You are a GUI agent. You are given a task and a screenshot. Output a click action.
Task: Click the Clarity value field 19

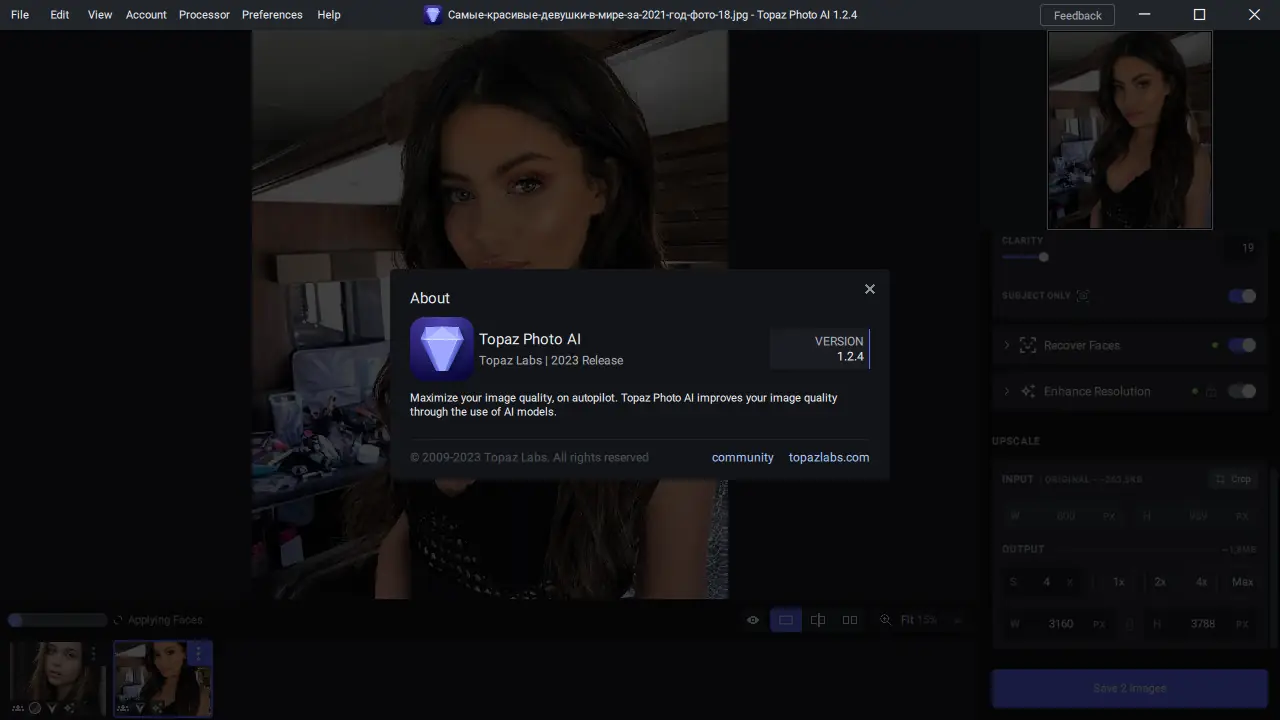point(1242,248)
